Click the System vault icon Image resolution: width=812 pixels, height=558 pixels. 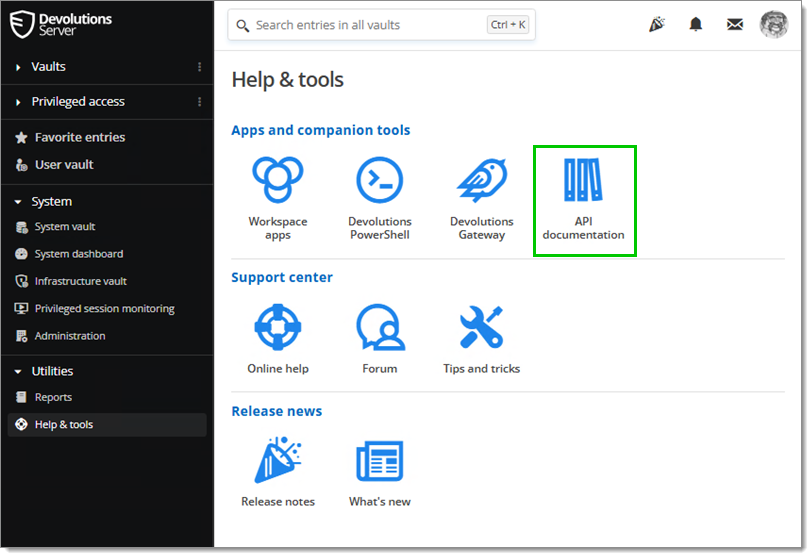[x=21, y=227]
